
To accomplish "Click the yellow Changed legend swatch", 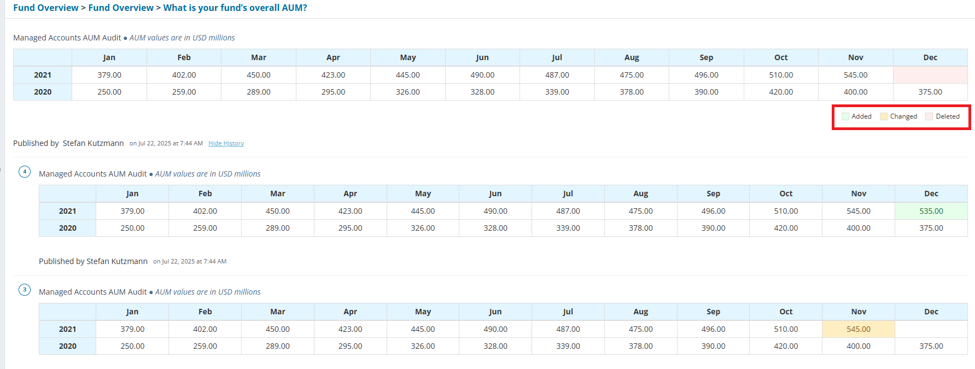I will tap(884, 116).
